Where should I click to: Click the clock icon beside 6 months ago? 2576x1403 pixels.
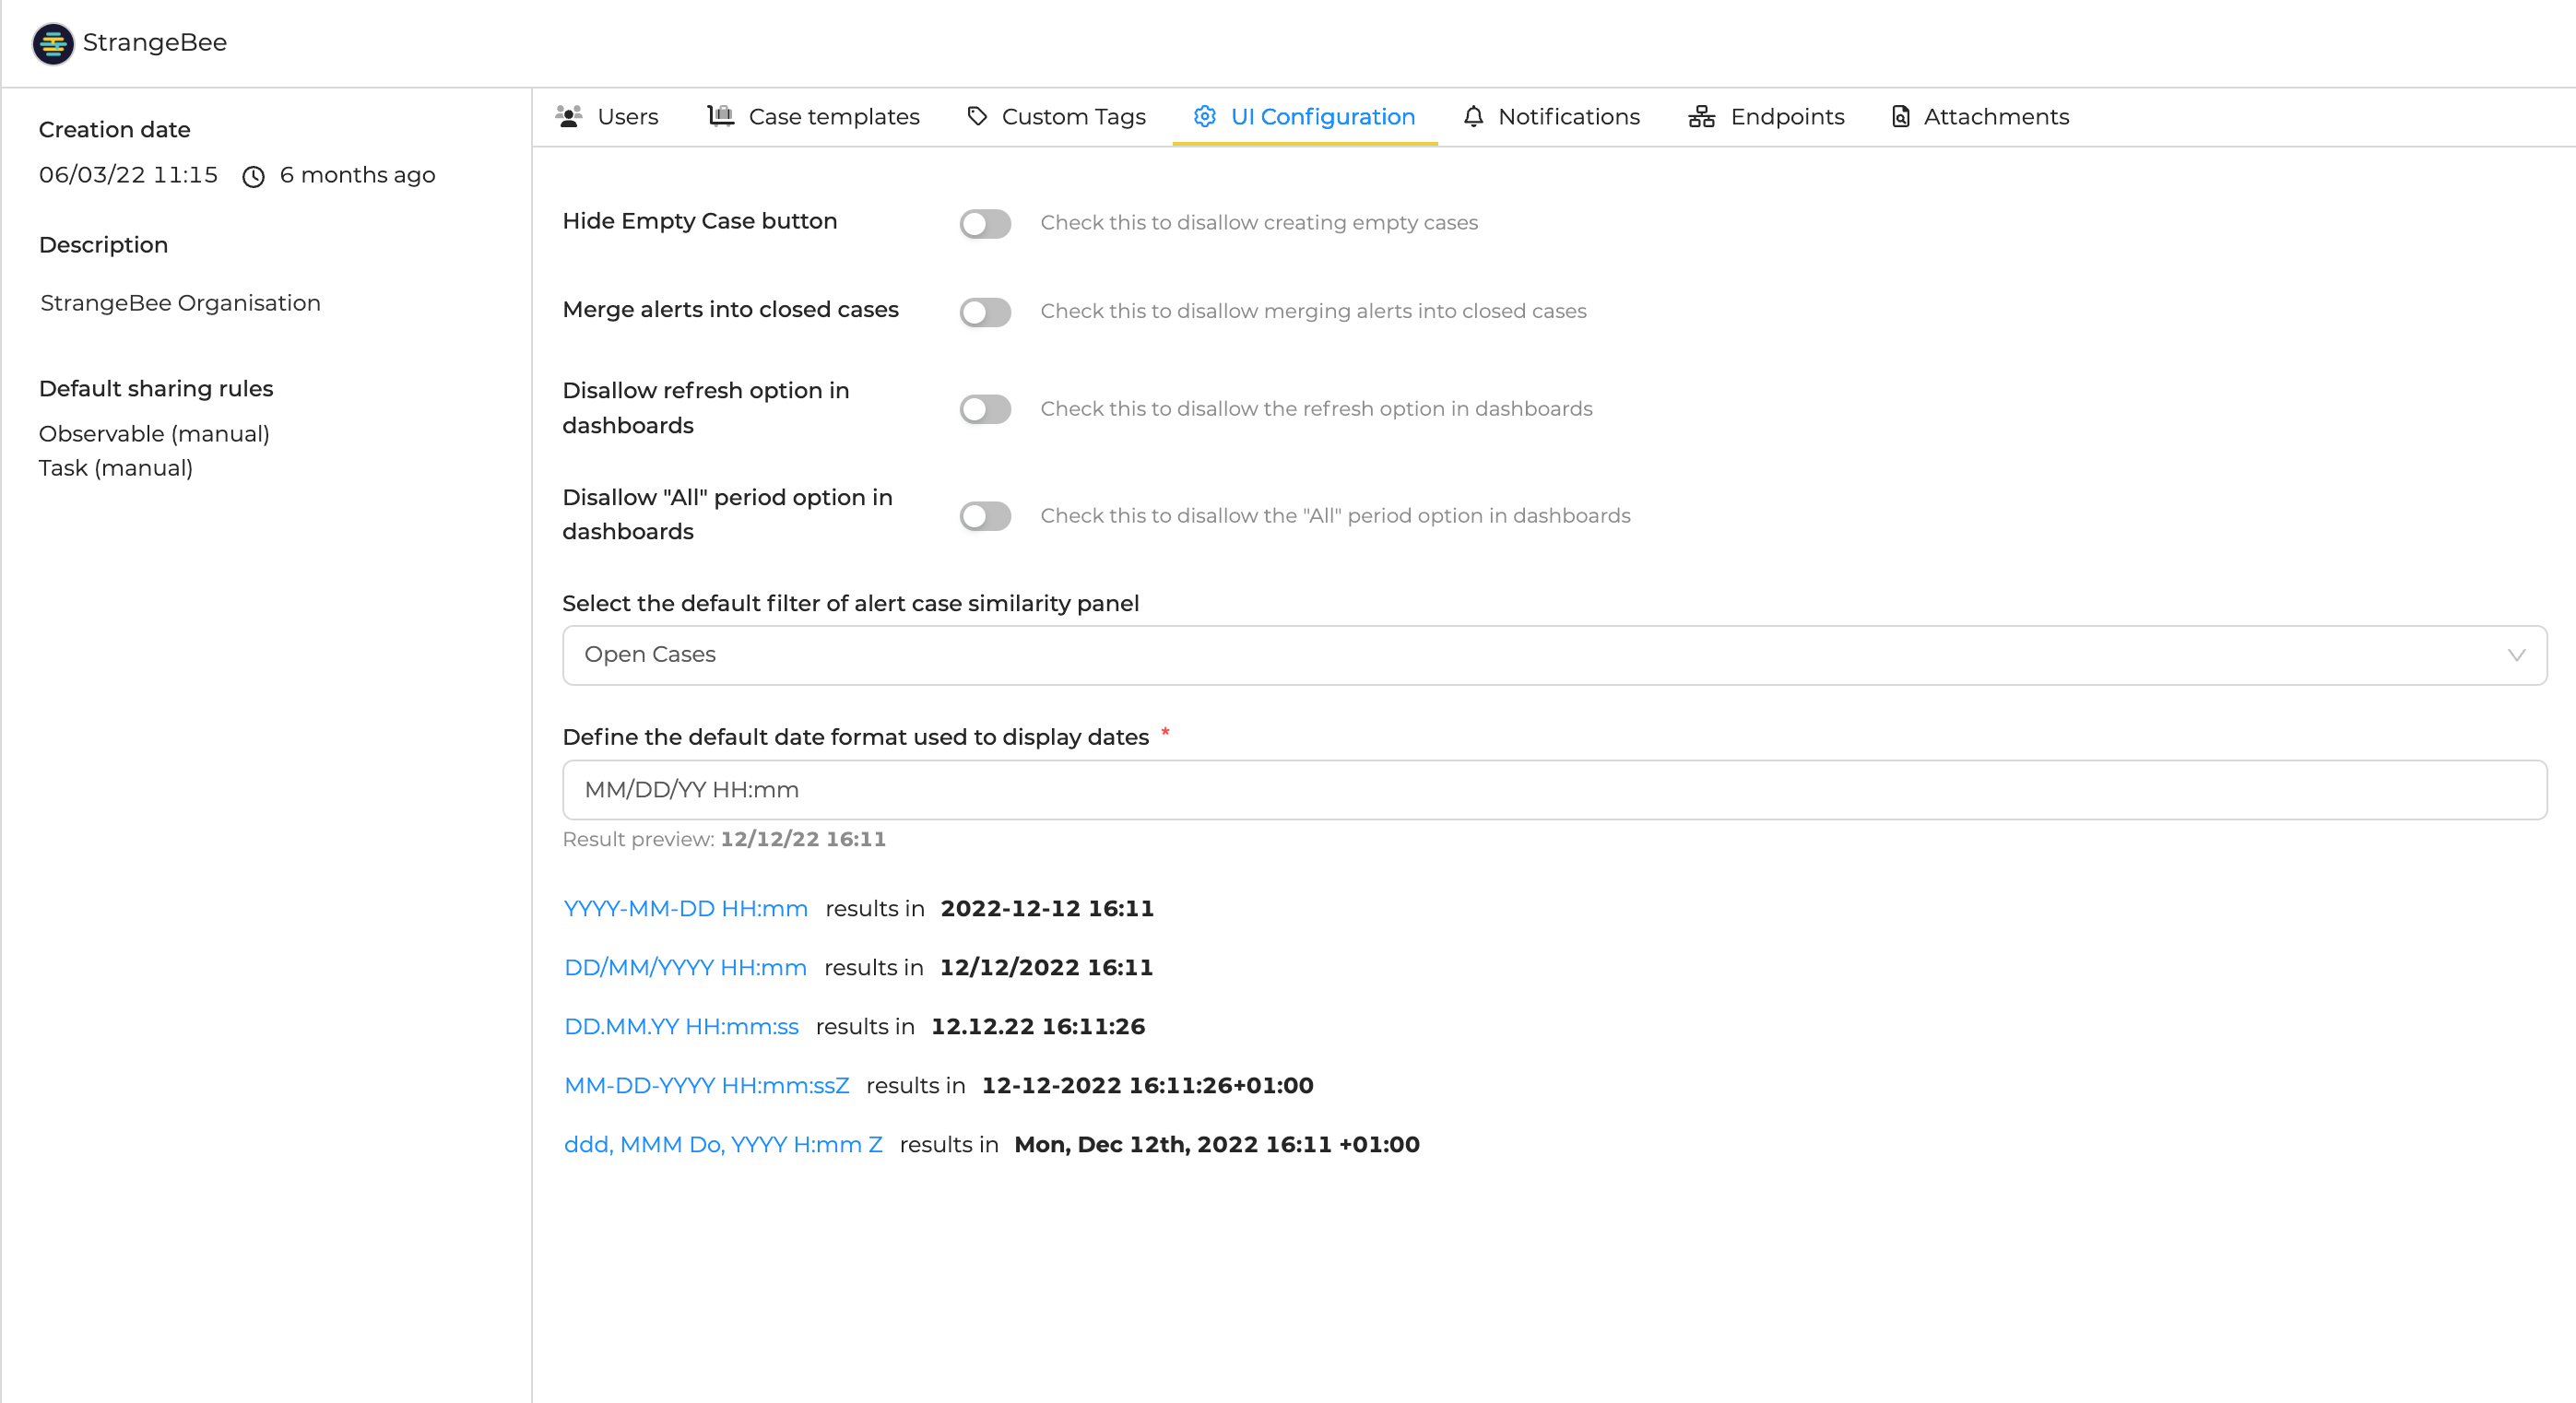pos(254,177)
